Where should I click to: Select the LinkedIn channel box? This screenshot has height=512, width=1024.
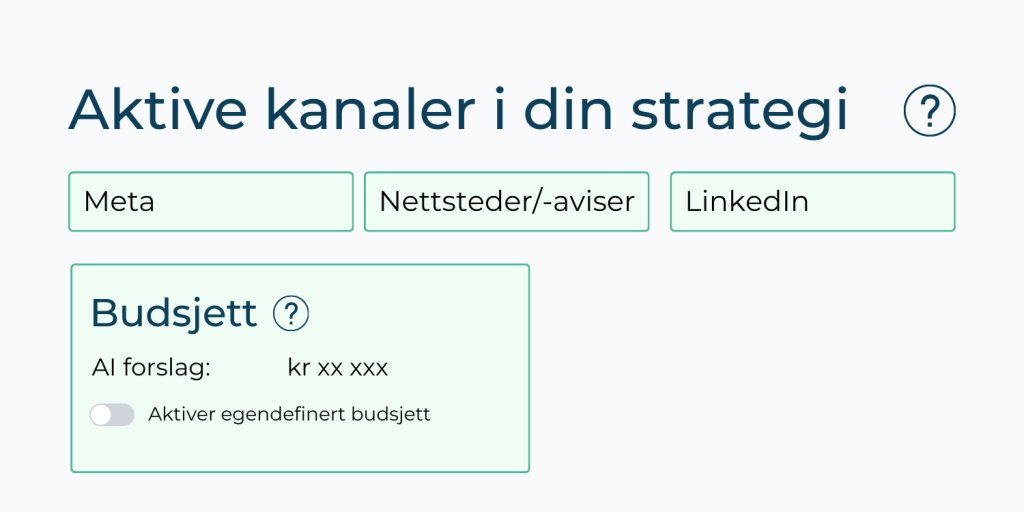812,202
